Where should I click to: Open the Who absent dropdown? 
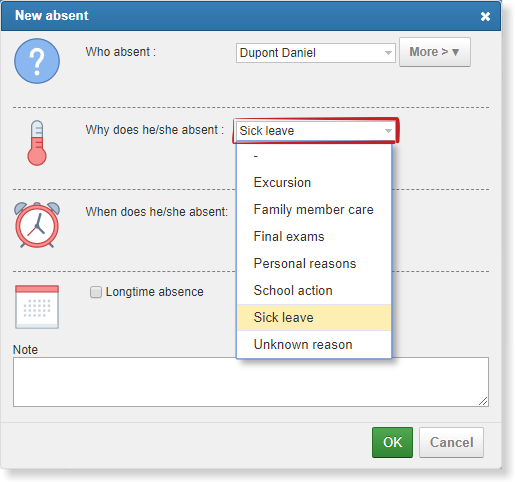coord(316,53)
